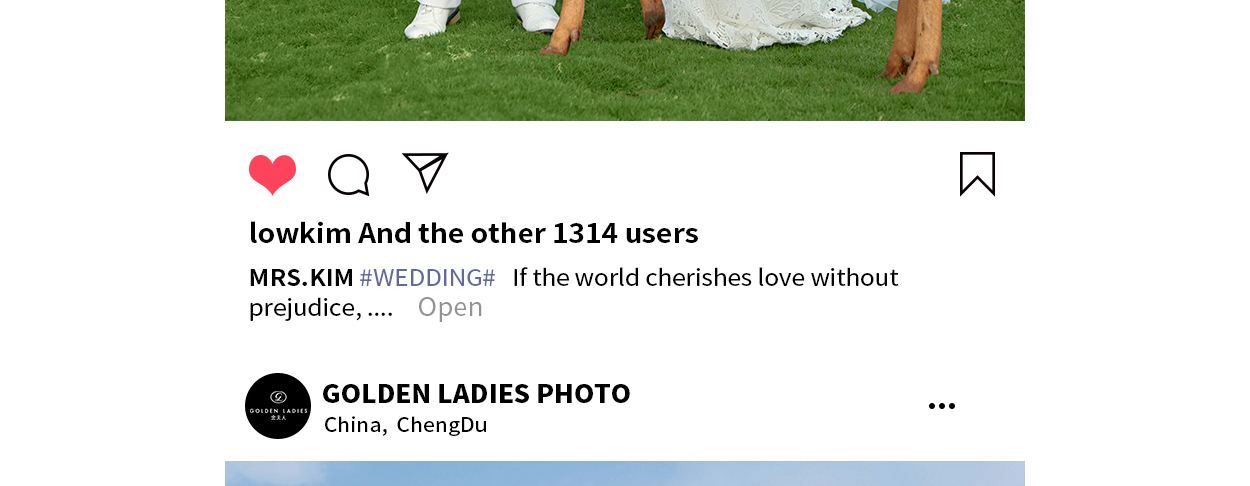View the other 1314 users who liked

528,233
